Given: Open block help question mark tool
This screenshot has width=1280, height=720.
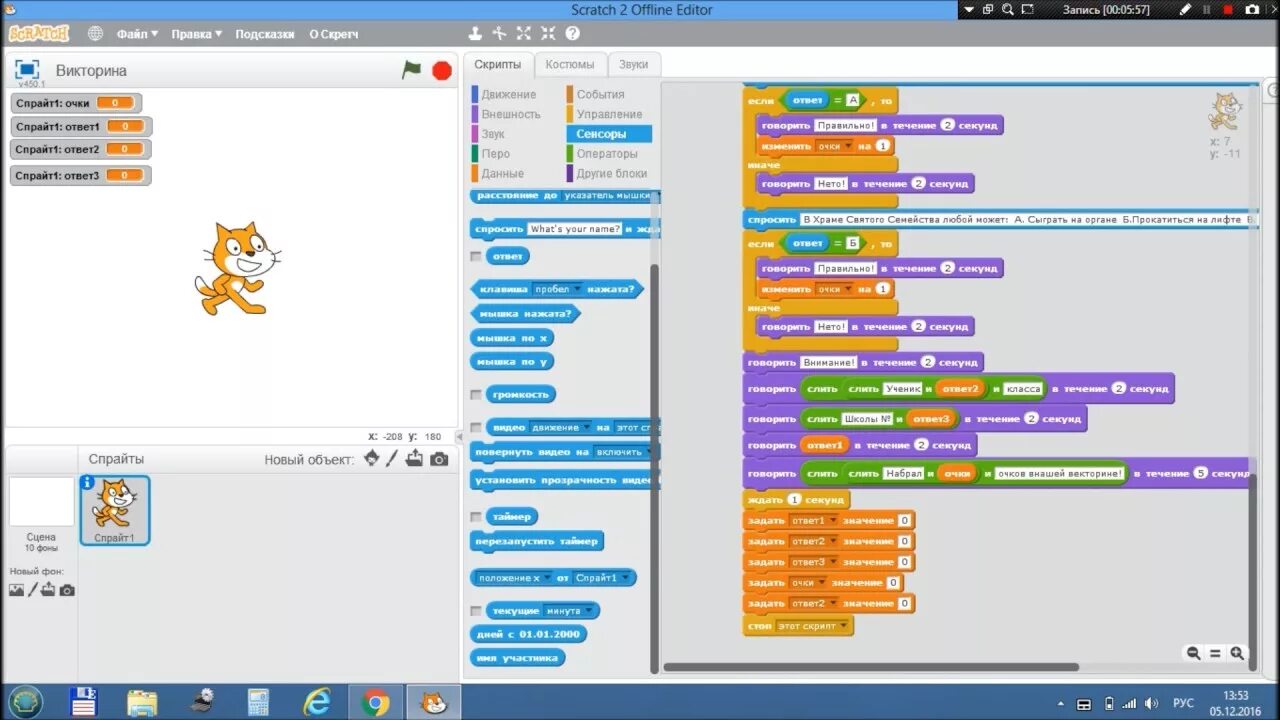Looking at the screenshot, I should pyautogui.click(x=572, y=33).
